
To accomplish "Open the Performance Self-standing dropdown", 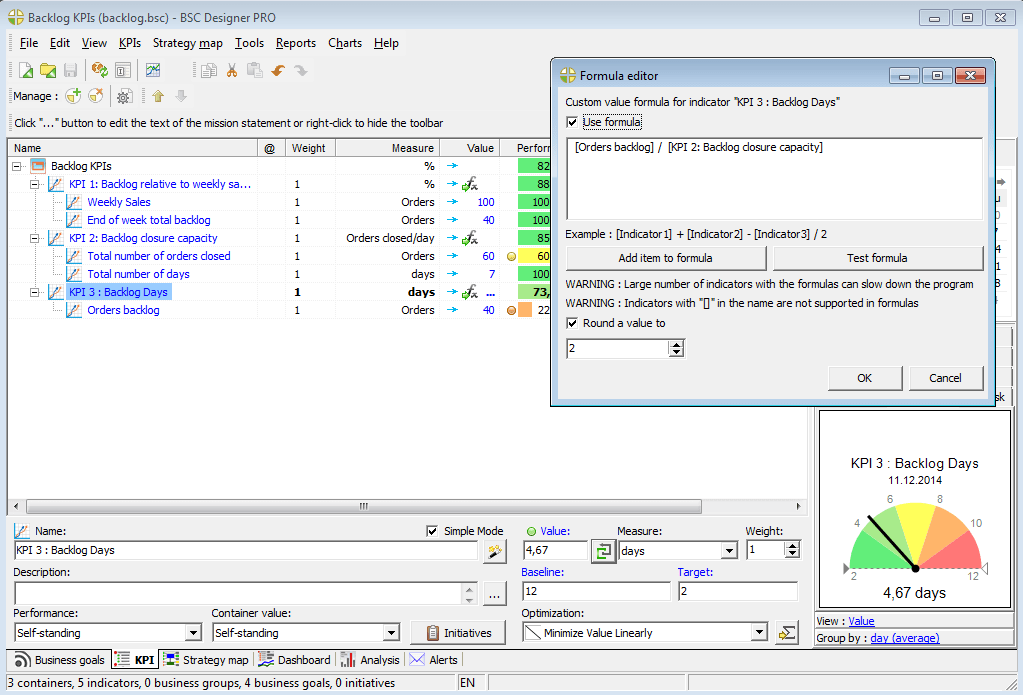I will tap(192, 633).
